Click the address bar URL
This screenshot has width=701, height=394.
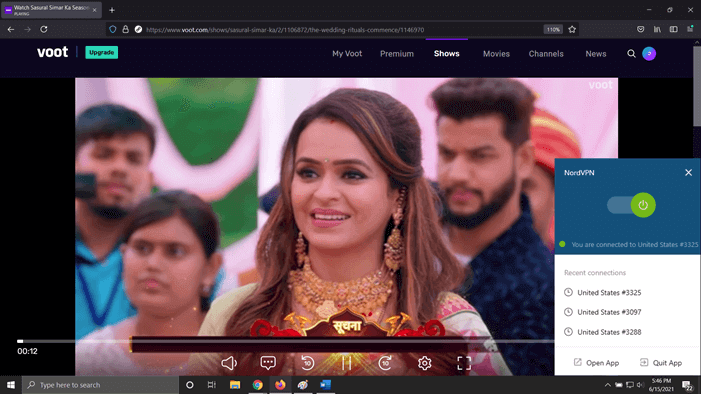click(285, 30)
